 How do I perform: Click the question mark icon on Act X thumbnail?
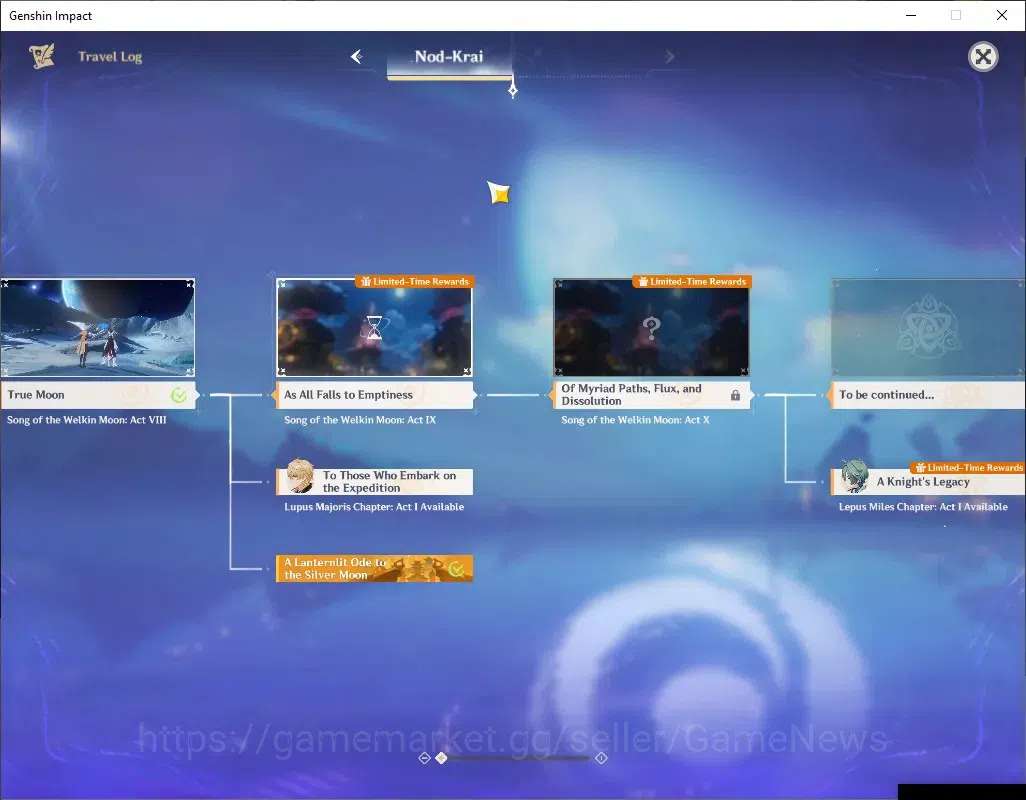click(x=651, y=327)
